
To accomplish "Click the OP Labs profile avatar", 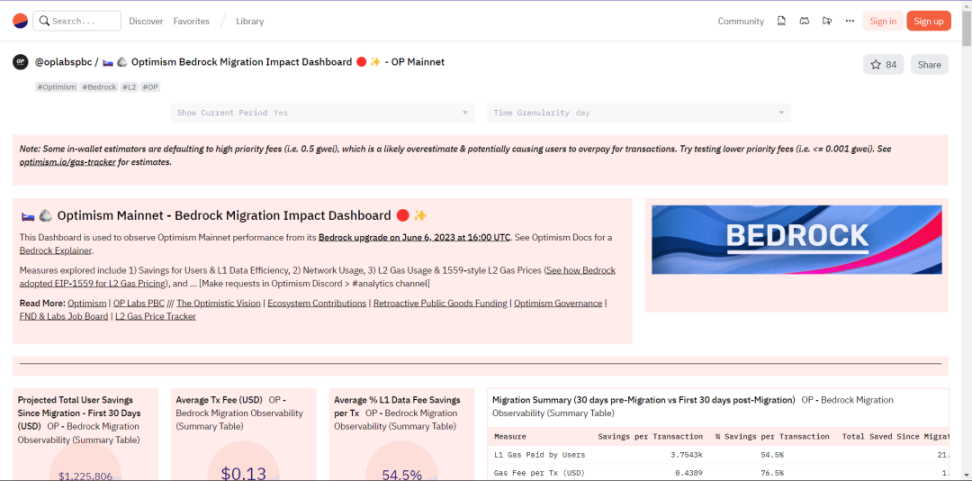I will 20,62.
